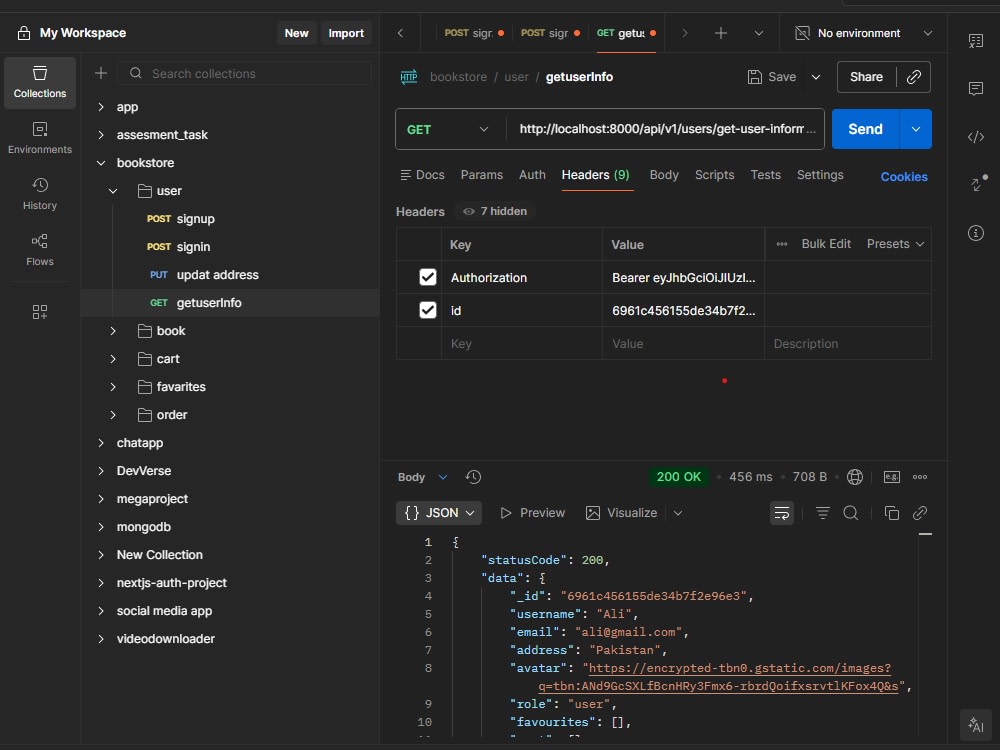Viewport: 1000px width, 750px height.
Task: Switch to the Auth tab
Action: tap(532, 175)
